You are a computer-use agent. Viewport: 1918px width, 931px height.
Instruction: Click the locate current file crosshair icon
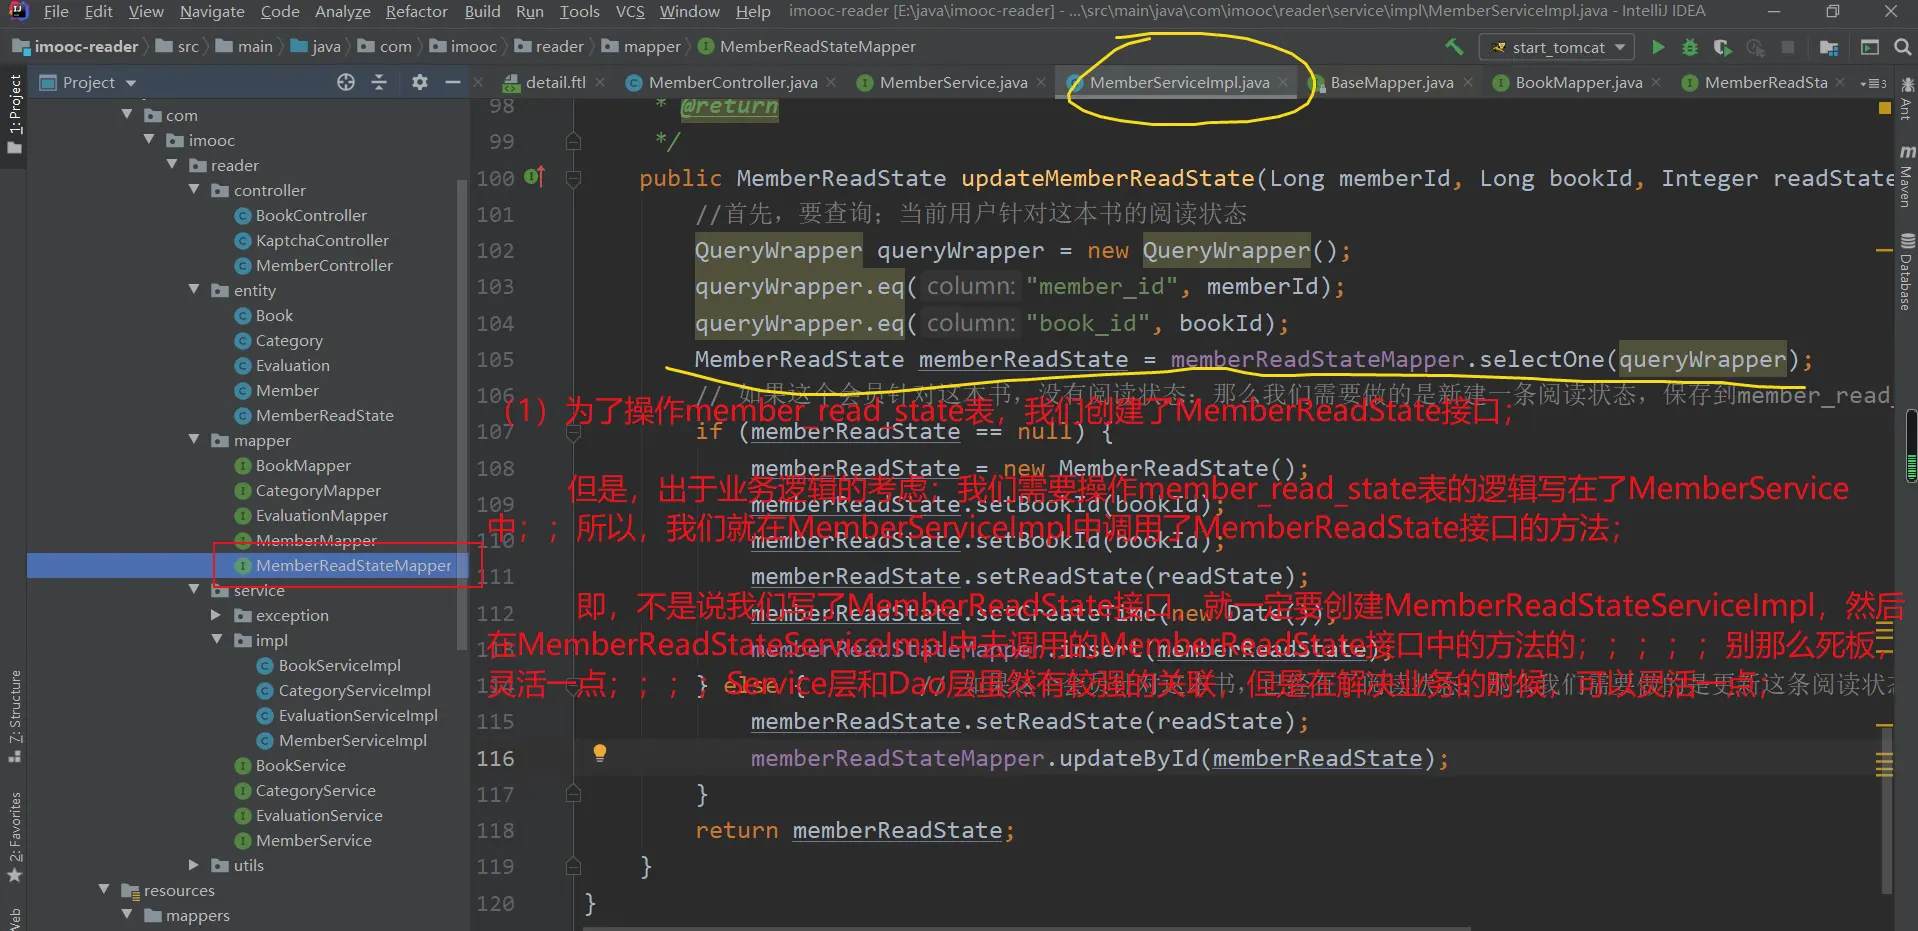(346, 82)
